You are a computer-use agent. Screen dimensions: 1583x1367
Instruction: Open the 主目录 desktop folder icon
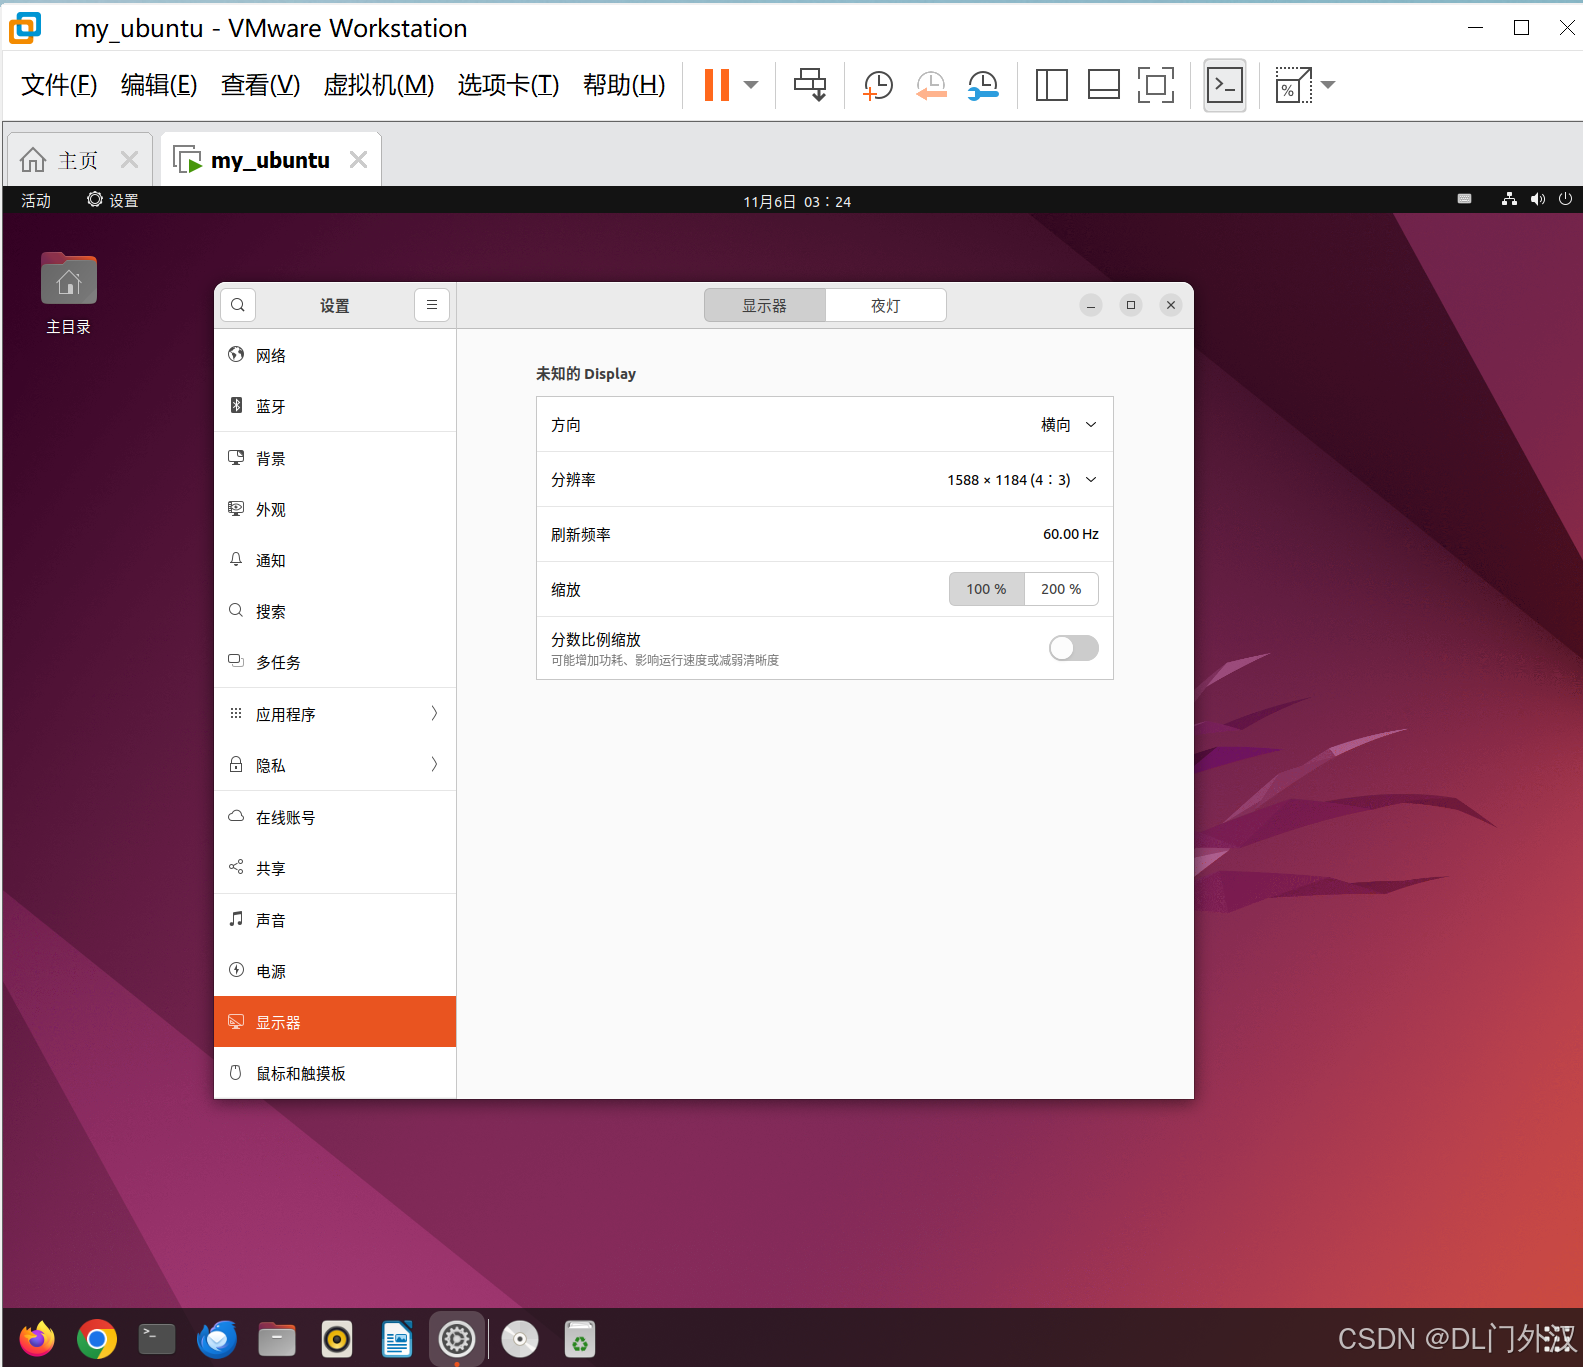pos(68,293)
